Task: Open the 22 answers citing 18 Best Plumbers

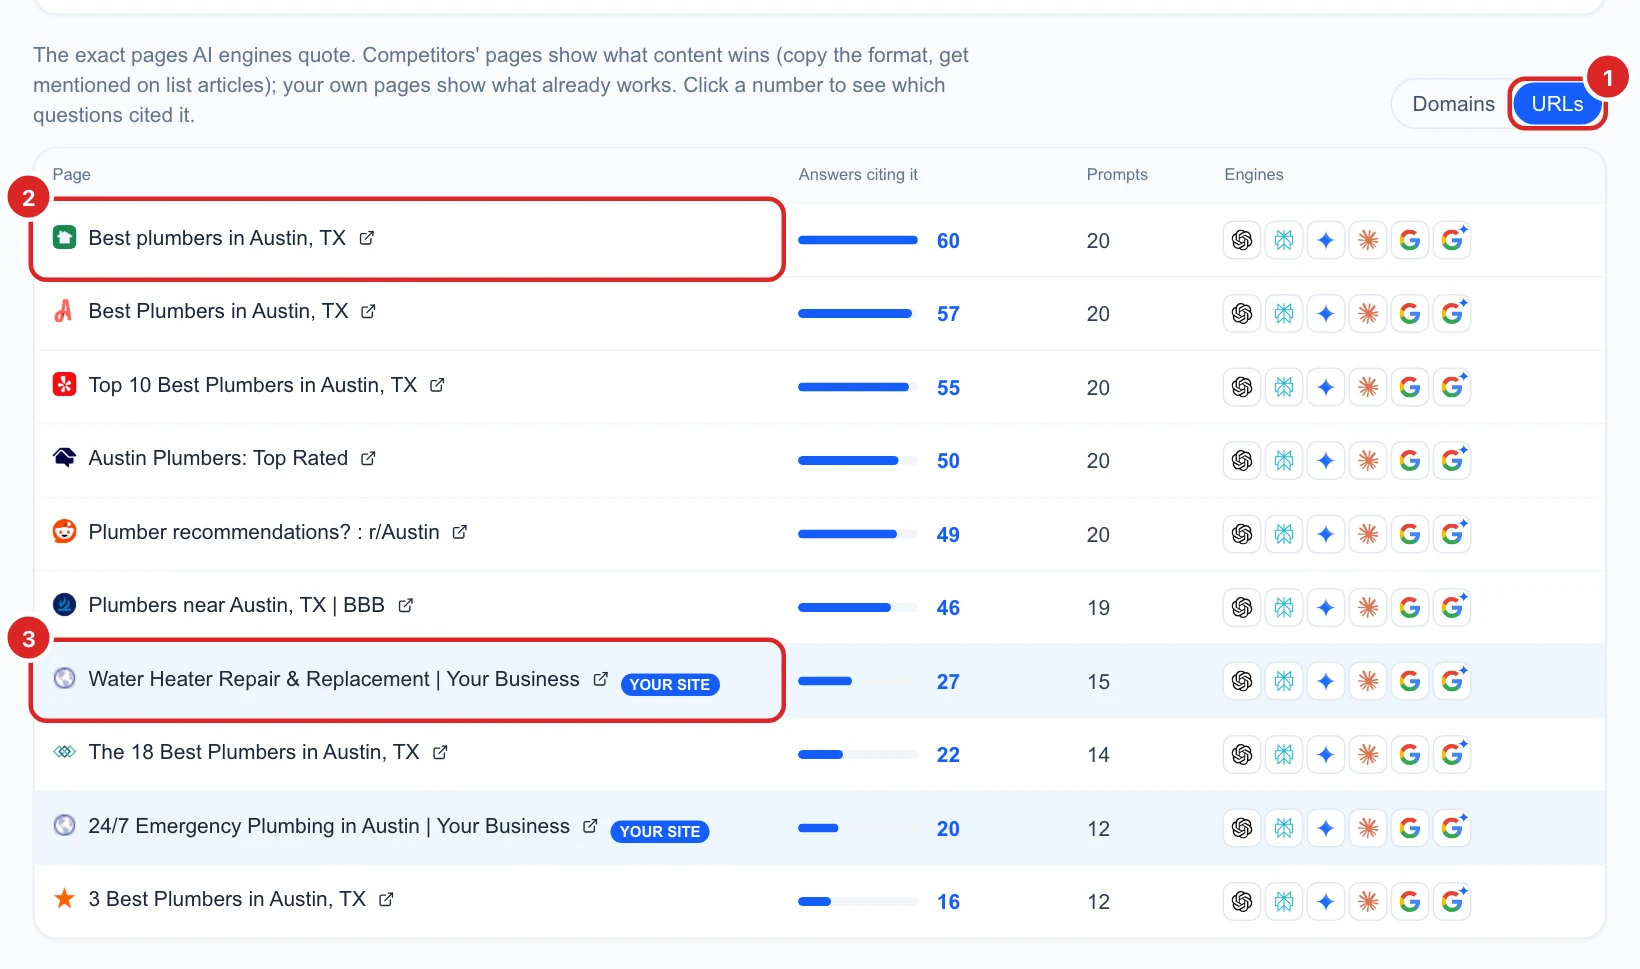Action: (x=948, y=755)
